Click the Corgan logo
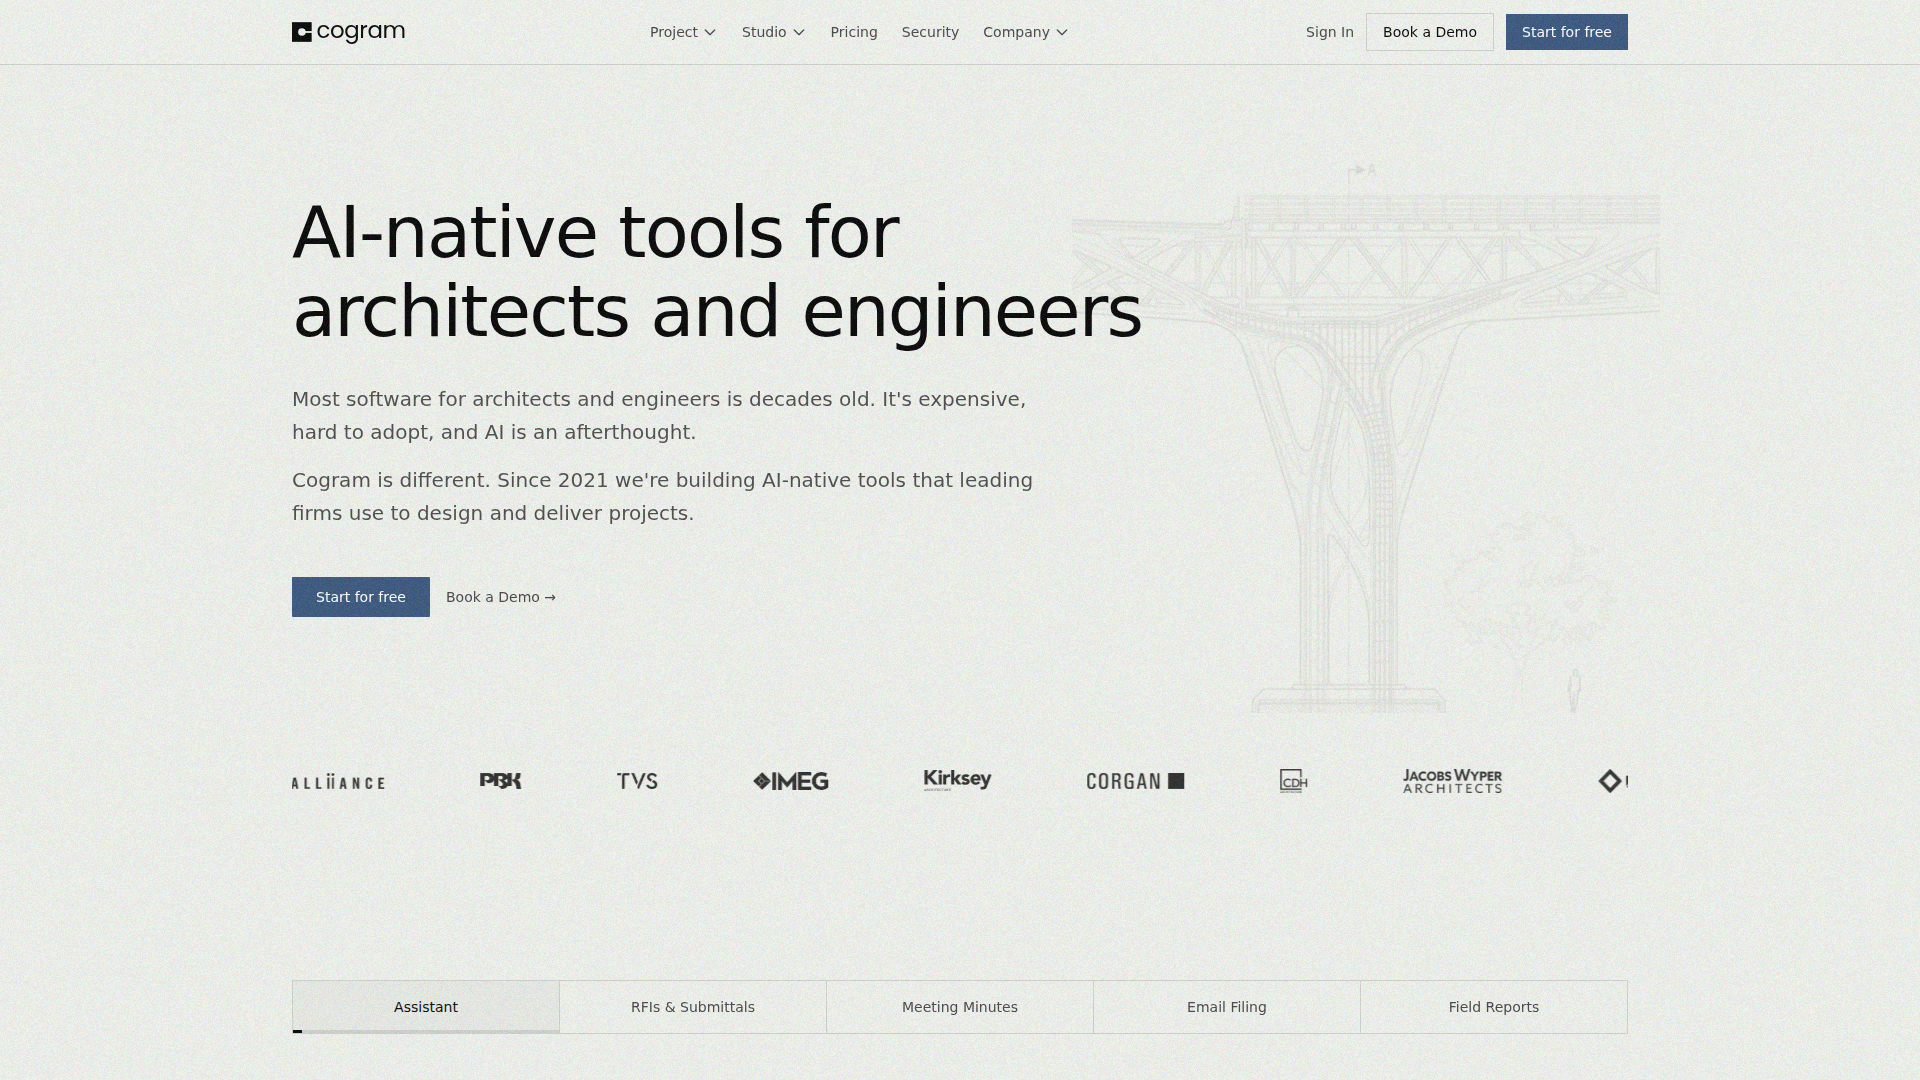The width and height of the screenshot is (1920, 1080). 1135,781
